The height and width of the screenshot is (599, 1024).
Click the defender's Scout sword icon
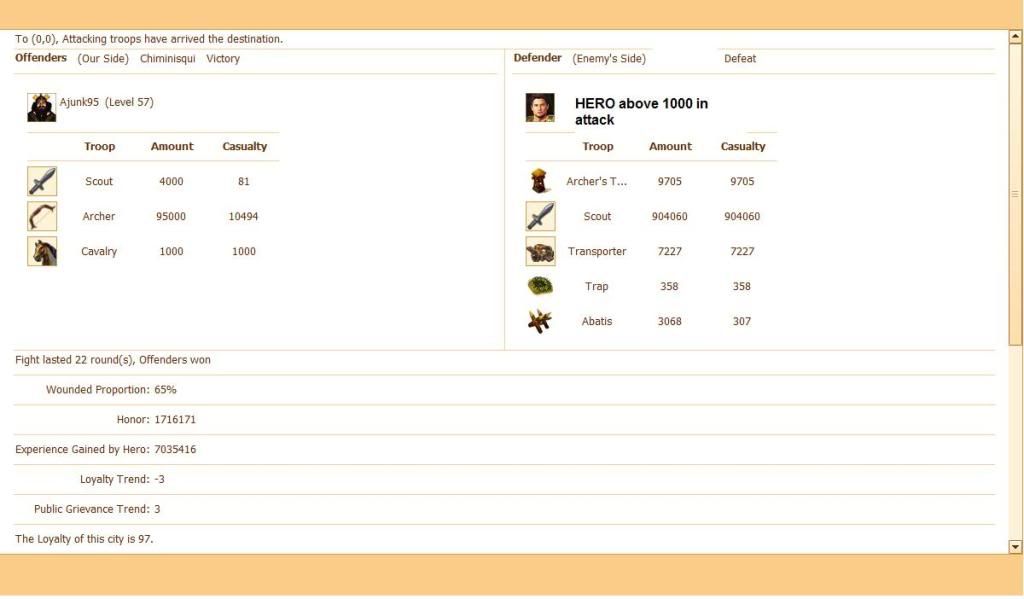pos(540,216)
